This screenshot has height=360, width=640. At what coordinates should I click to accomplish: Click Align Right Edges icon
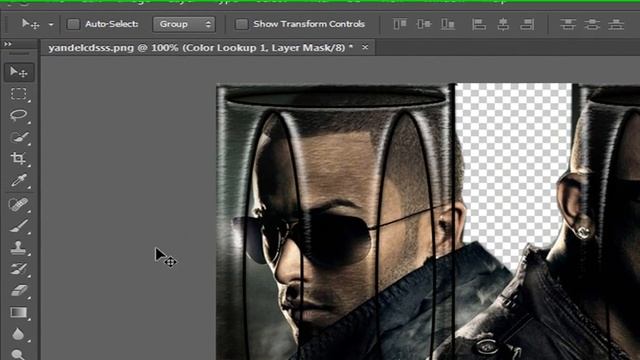[527, 24]
